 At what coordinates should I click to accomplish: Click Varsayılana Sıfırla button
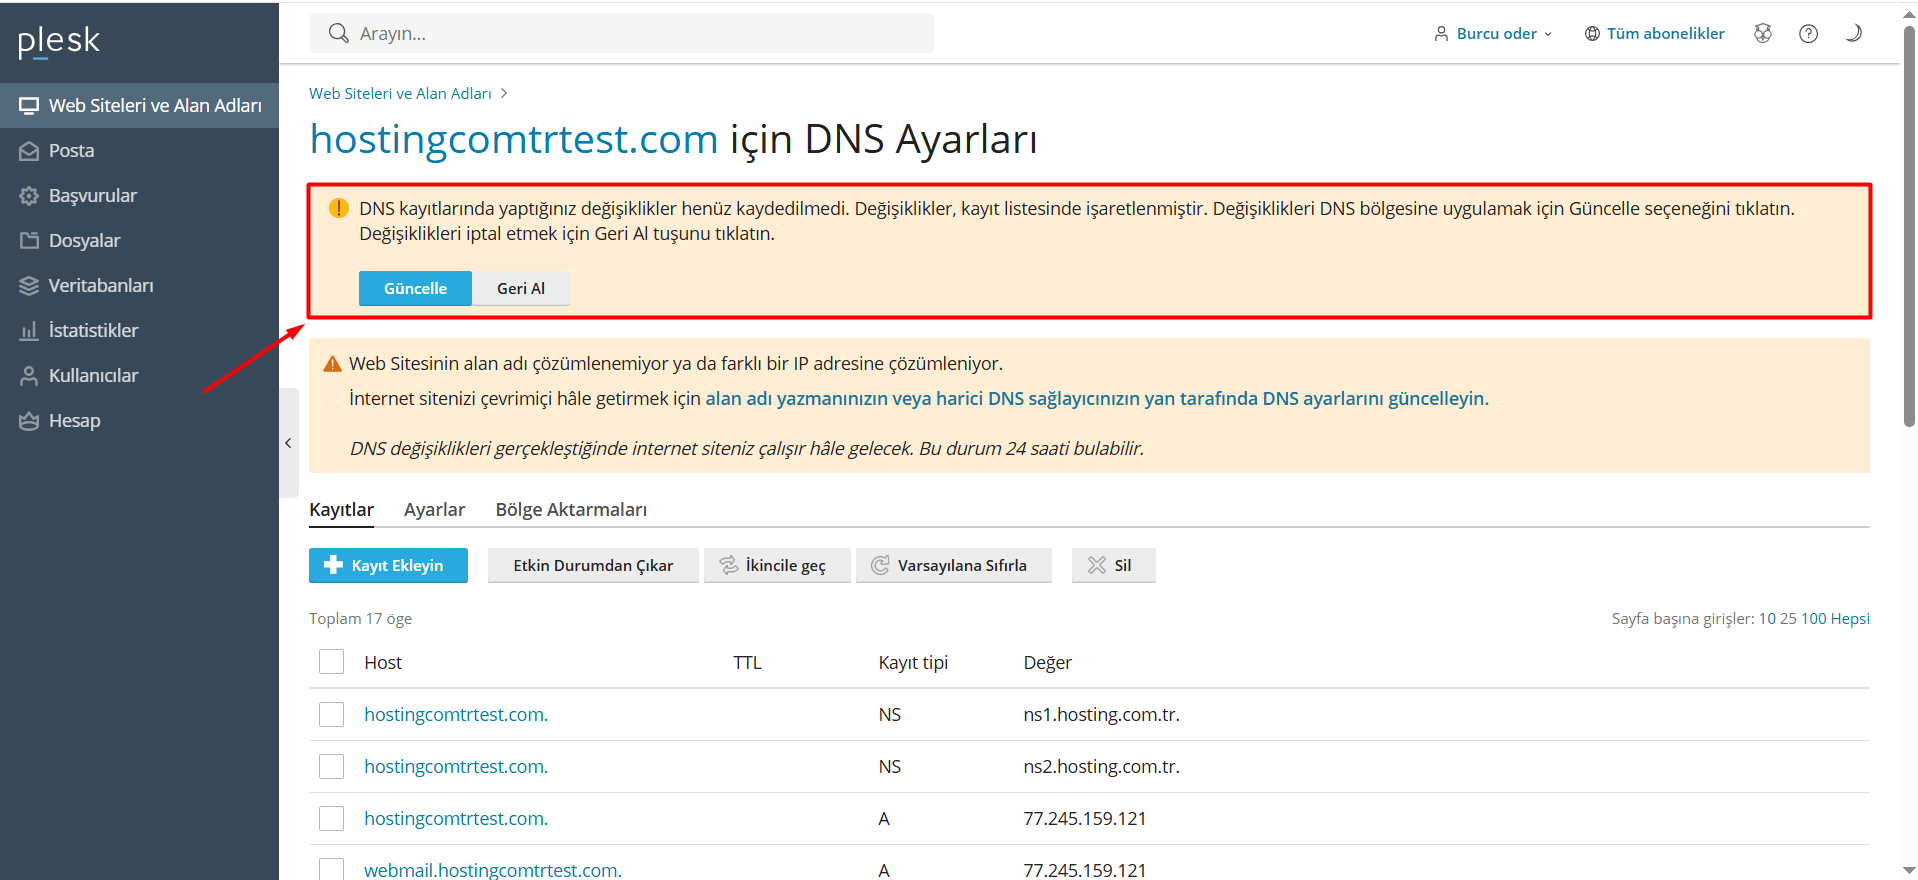pyautogui.click(x=954, y=565)
